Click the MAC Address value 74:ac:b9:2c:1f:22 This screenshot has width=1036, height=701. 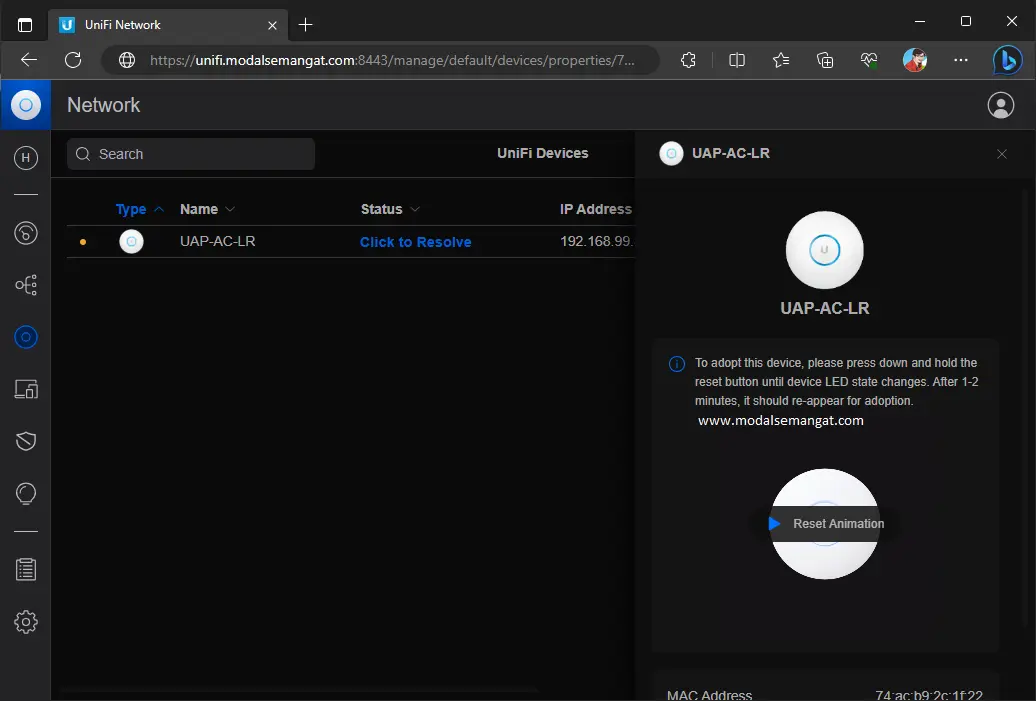tap(928, 695)
